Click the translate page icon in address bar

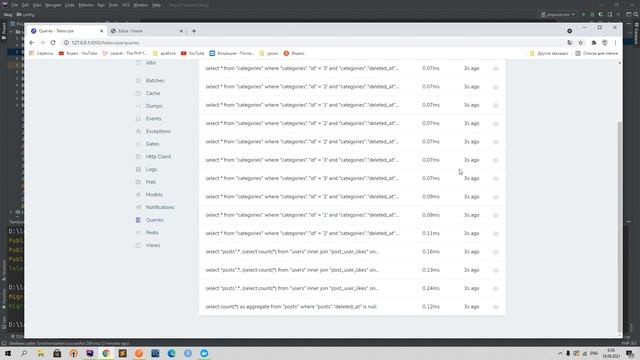(x=570, y=42)
